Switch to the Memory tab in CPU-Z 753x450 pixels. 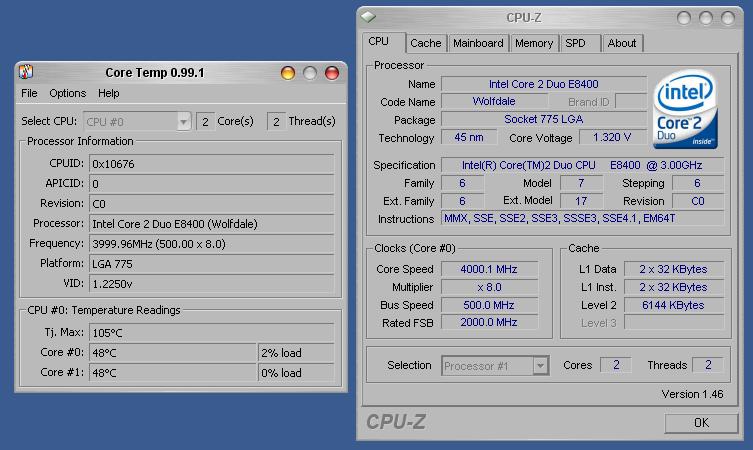(x=534, y=43)
